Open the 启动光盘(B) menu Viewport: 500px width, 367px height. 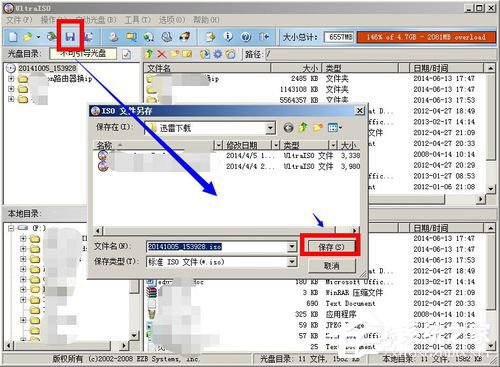pos(97,20)
